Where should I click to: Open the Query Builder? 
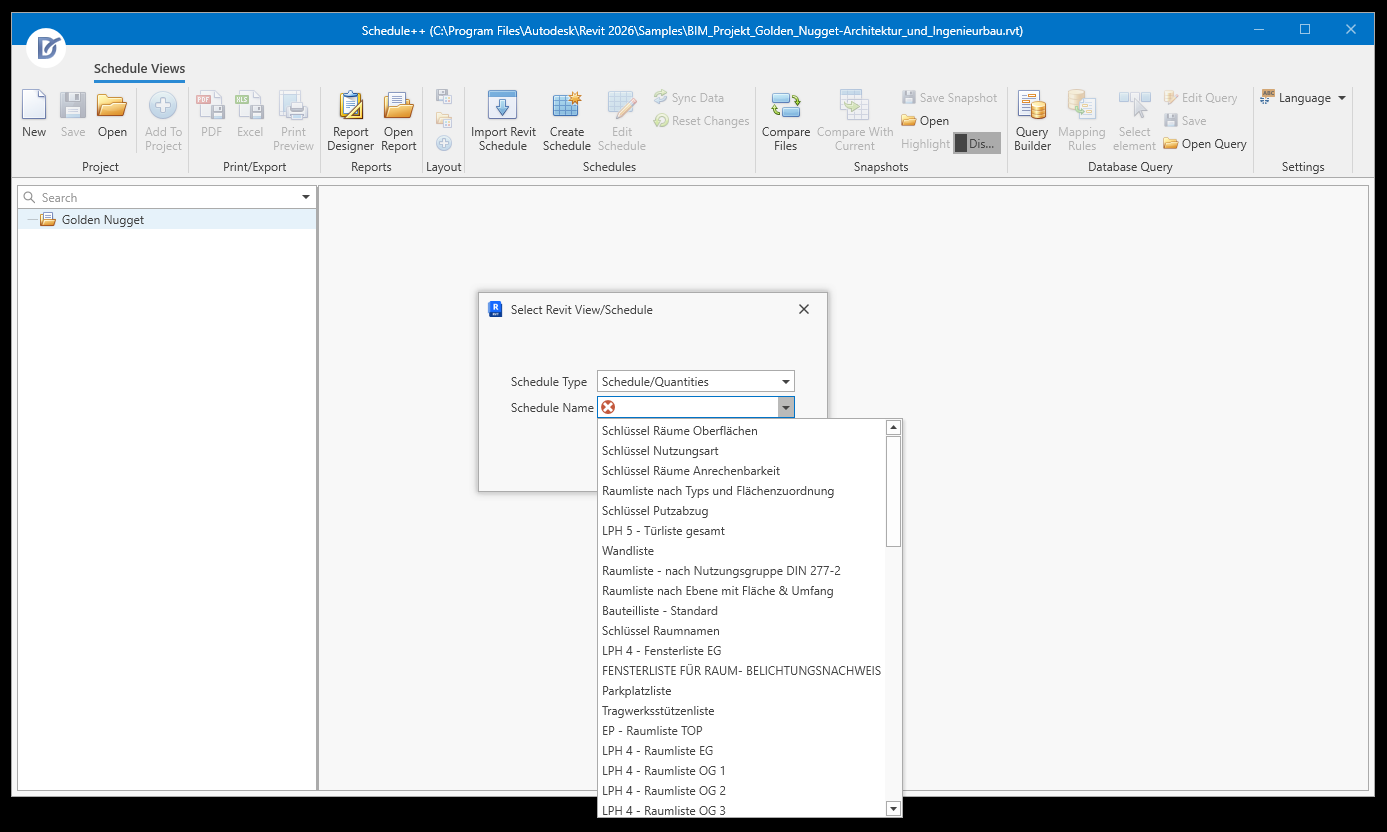tap(1032, 121)
